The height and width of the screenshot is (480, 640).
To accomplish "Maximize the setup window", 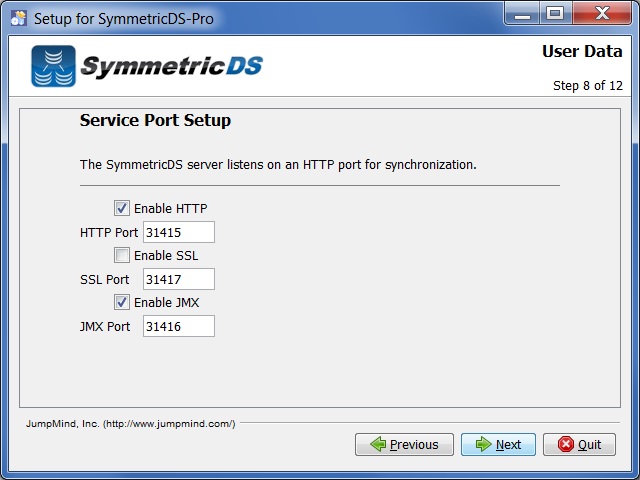I will 555,14.
